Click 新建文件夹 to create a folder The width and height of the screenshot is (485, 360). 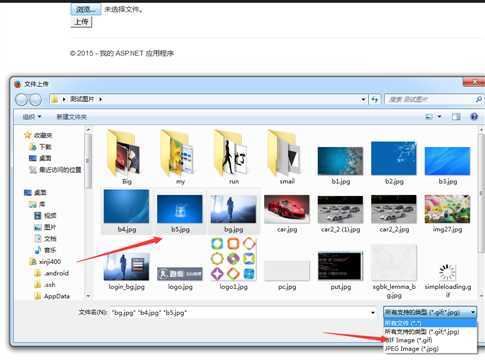coord(71,117)
